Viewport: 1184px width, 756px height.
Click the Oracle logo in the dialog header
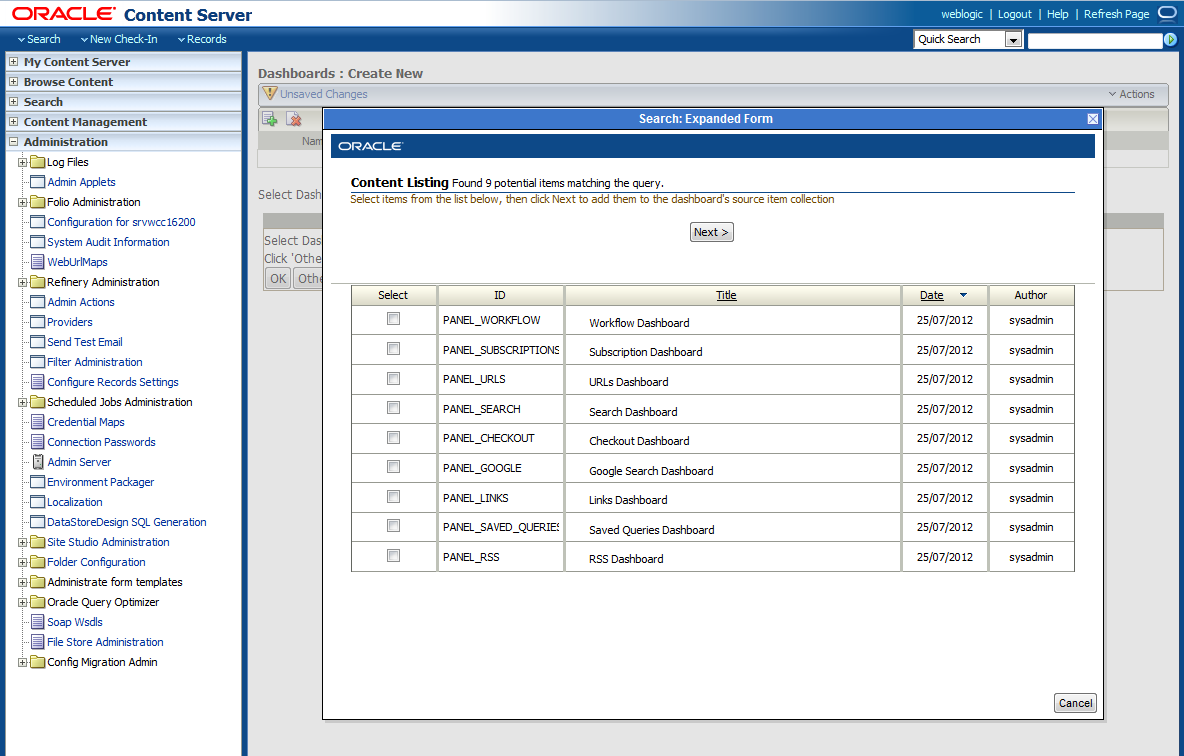(x=370, y=145)
